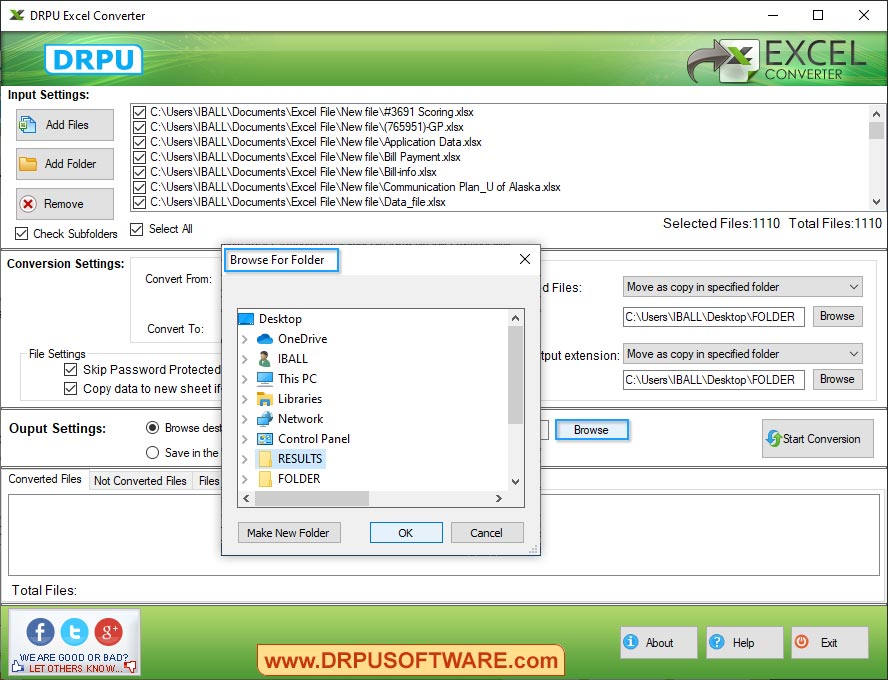The width and height of the screenshot is (888, 680).
Task: Select the Converted Files tab
Action: pos(44,479)
